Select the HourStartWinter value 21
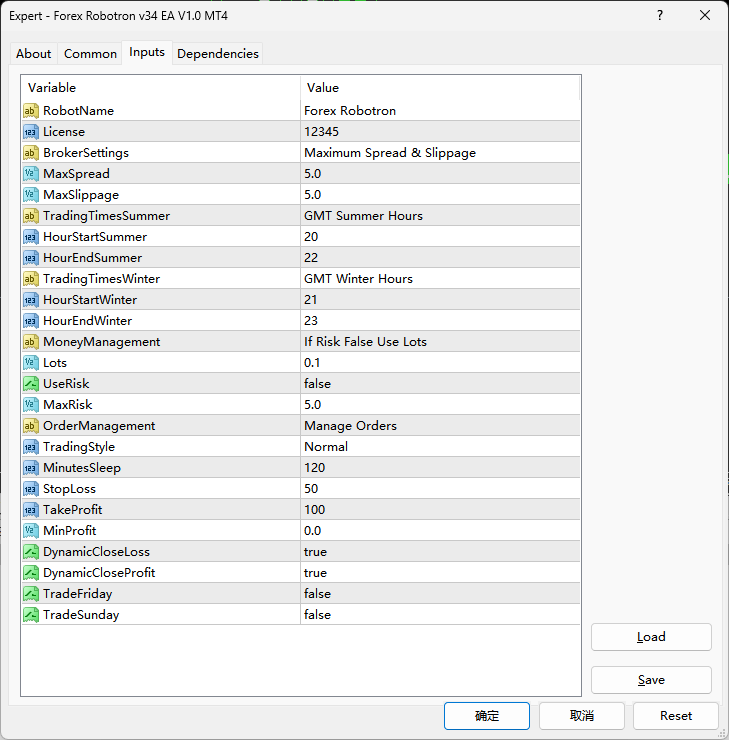Image resolution: width=729 pixels, height=740 pixels. point(440,300)
